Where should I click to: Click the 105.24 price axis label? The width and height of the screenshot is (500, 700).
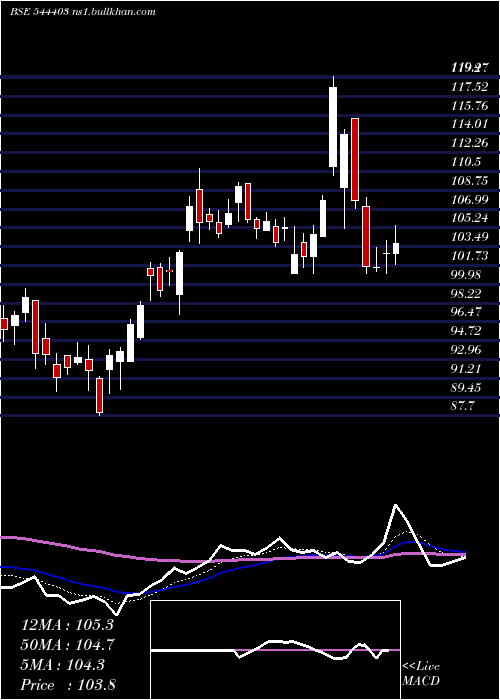(469, 218)
